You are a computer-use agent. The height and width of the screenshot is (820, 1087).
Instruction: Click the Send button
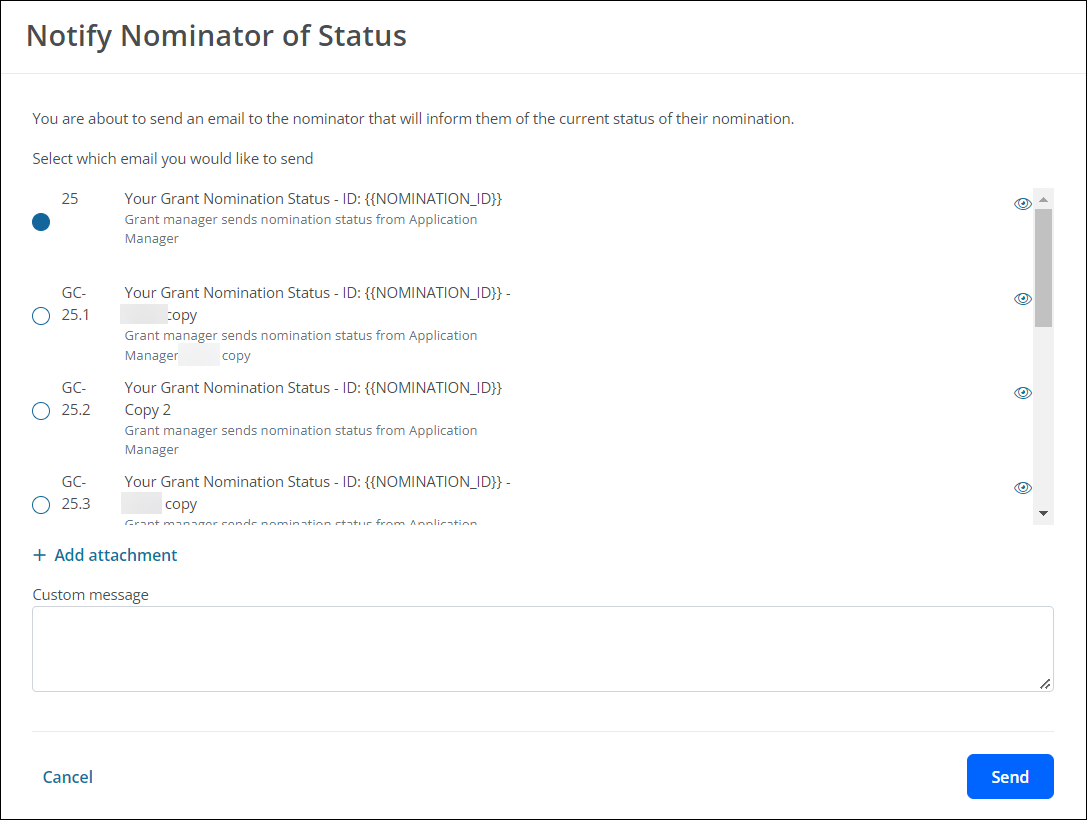(x=1010, y=776)
